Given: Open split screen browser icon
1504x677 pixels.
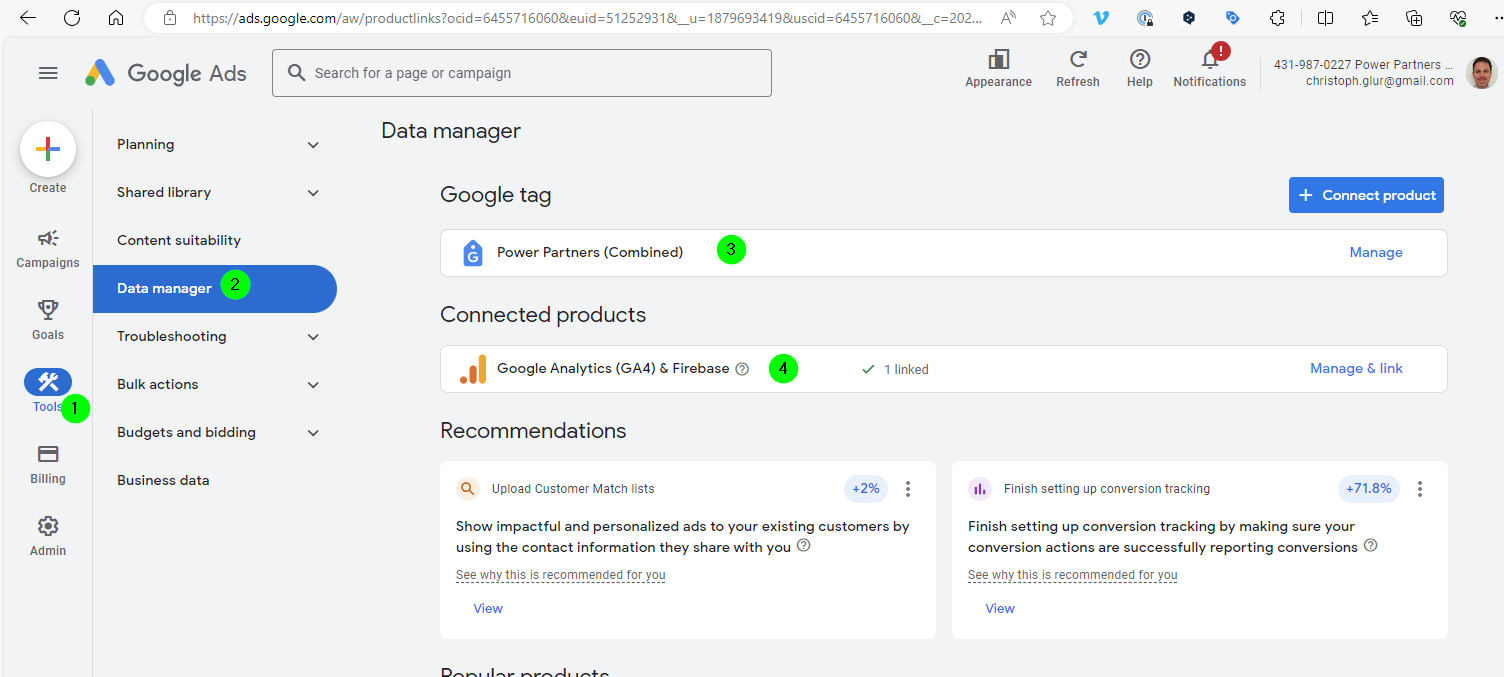Looking at the screenshot, I should (1325, 18).
